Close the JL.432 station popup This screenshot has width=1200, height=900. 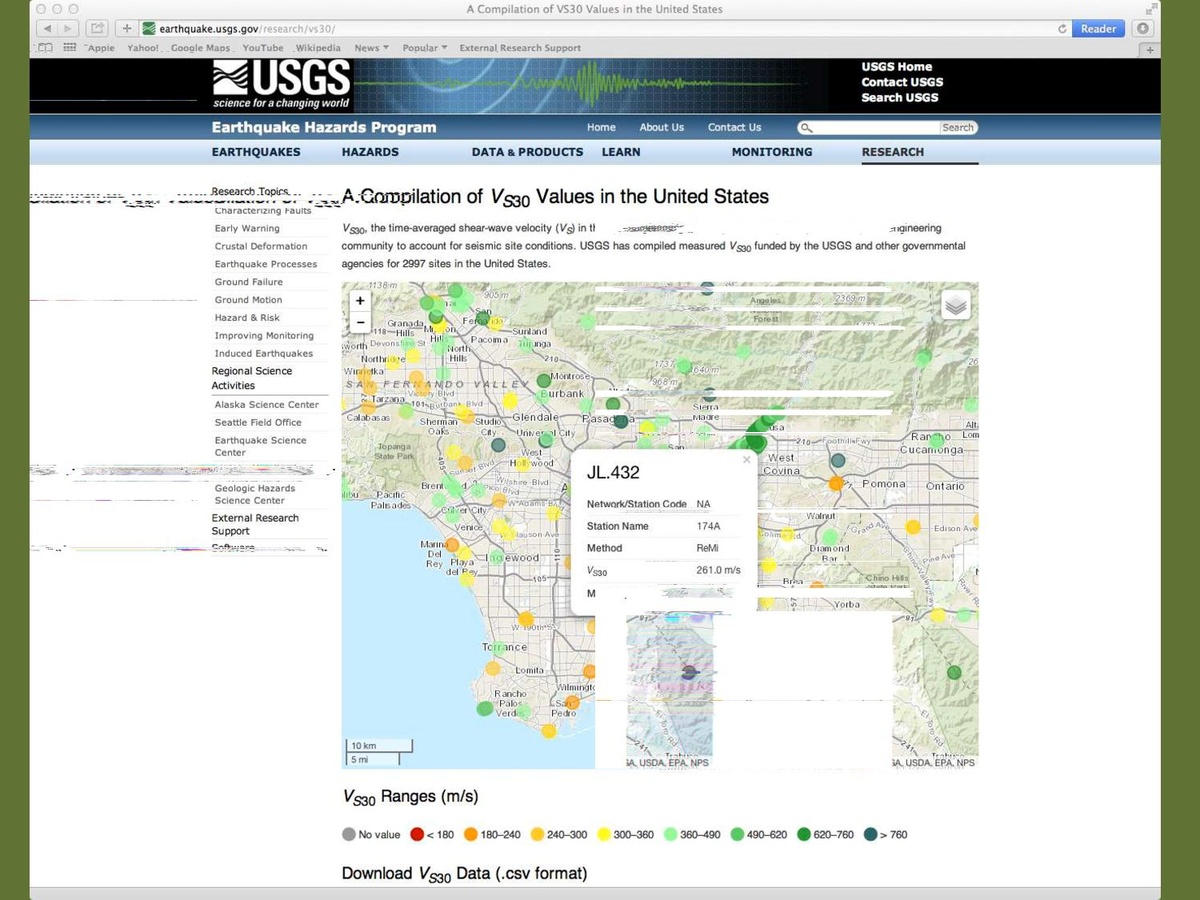tap(746, 460)
